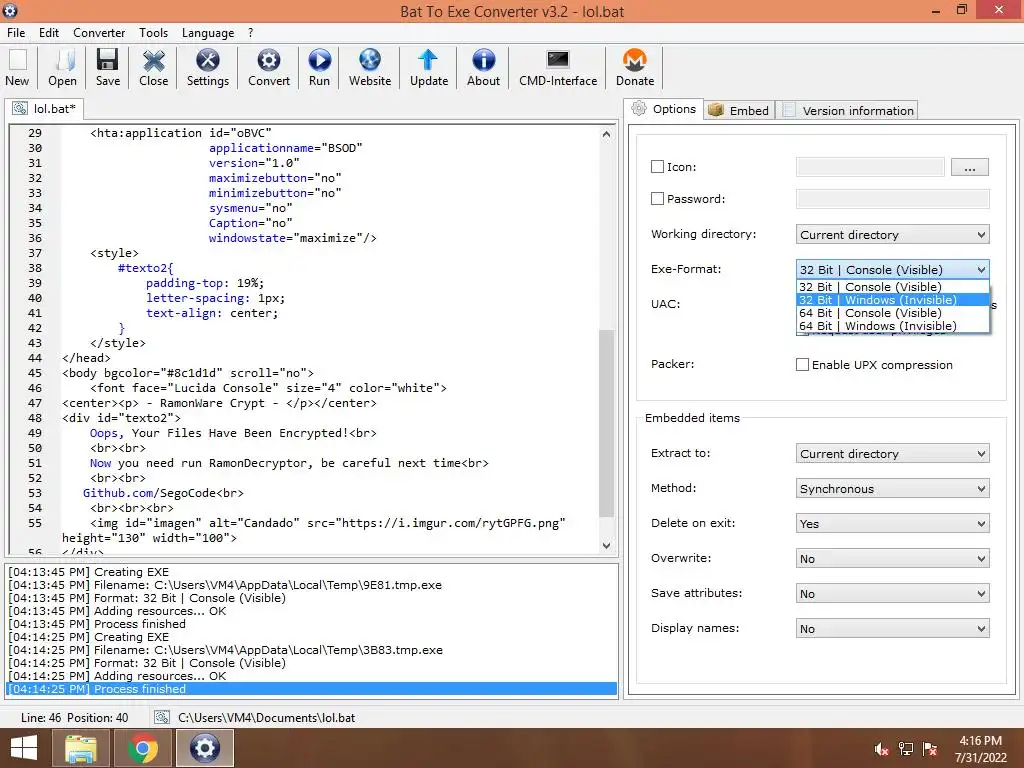Open the File menu

(16, 33)
